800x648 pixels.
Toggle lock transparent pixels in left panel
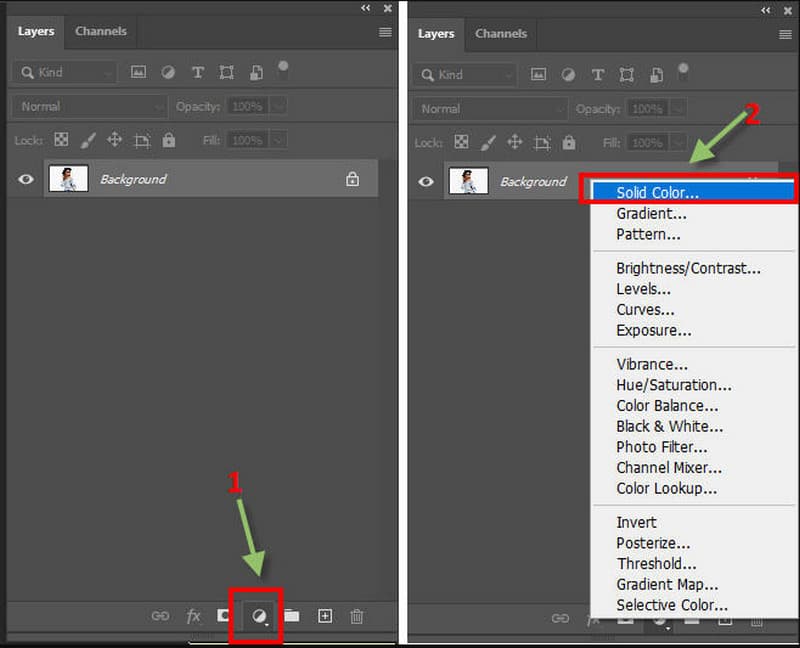pos(61,140)
